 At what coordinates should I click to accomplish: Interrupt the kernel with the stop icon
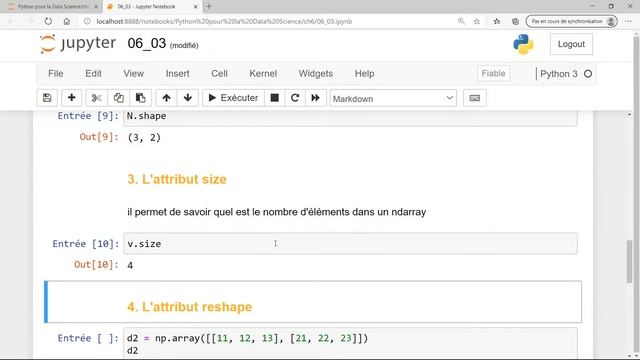[x=275, y=98]
